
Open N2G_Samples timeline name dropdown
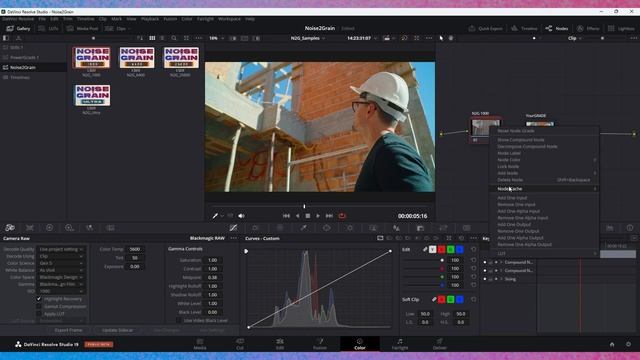tap(308, 38)
